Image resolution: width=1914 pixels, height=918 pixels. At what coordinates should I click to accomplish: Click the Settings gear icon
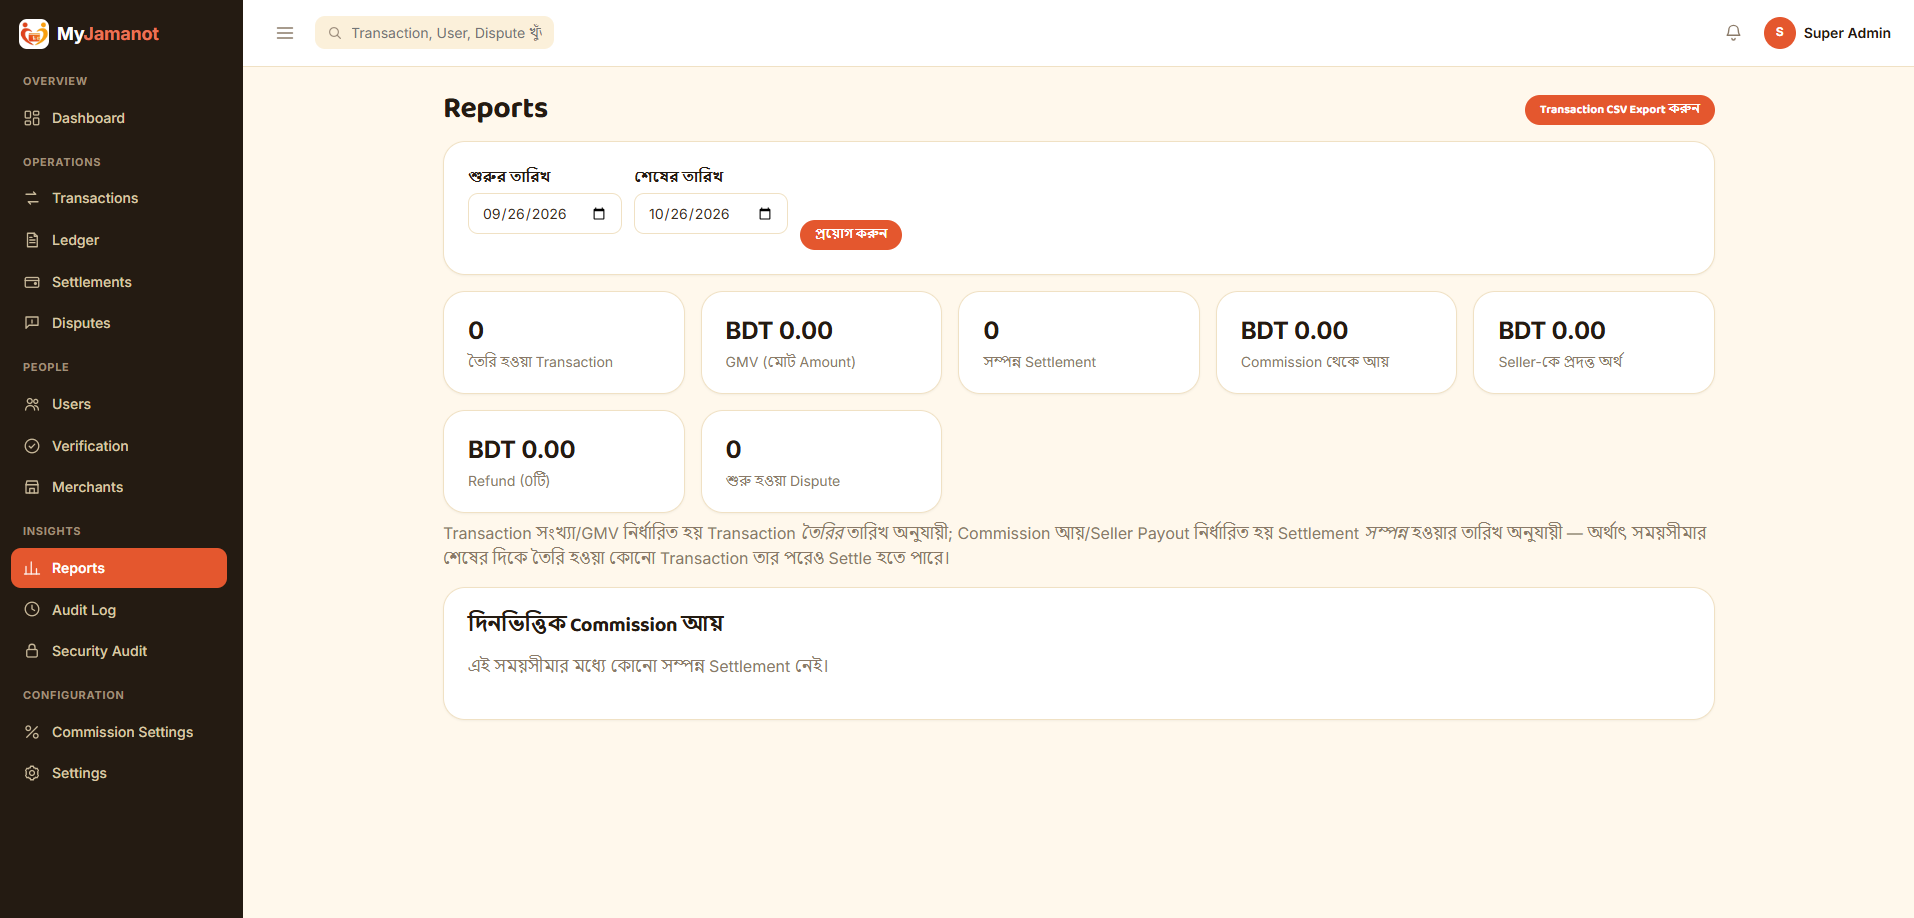[32, 773]
